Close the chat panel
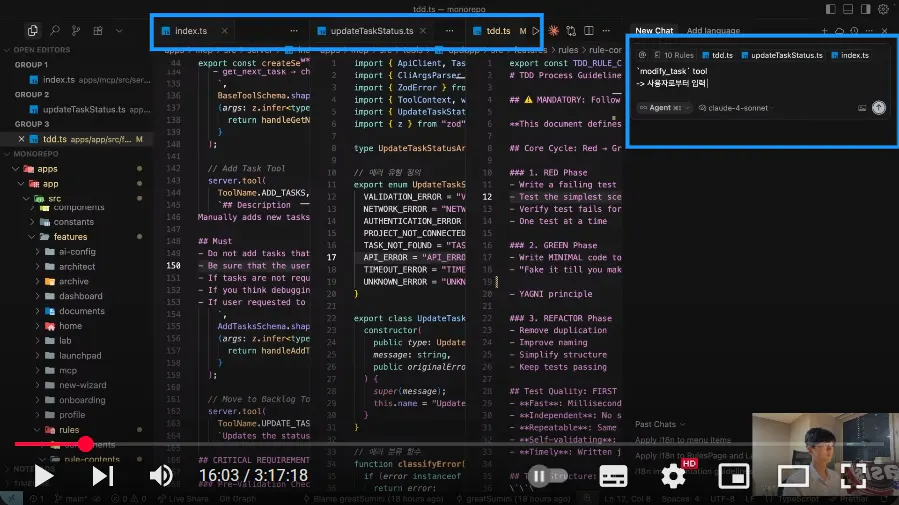This screenshot has width=899, height=505. click(x=885, y=31)
